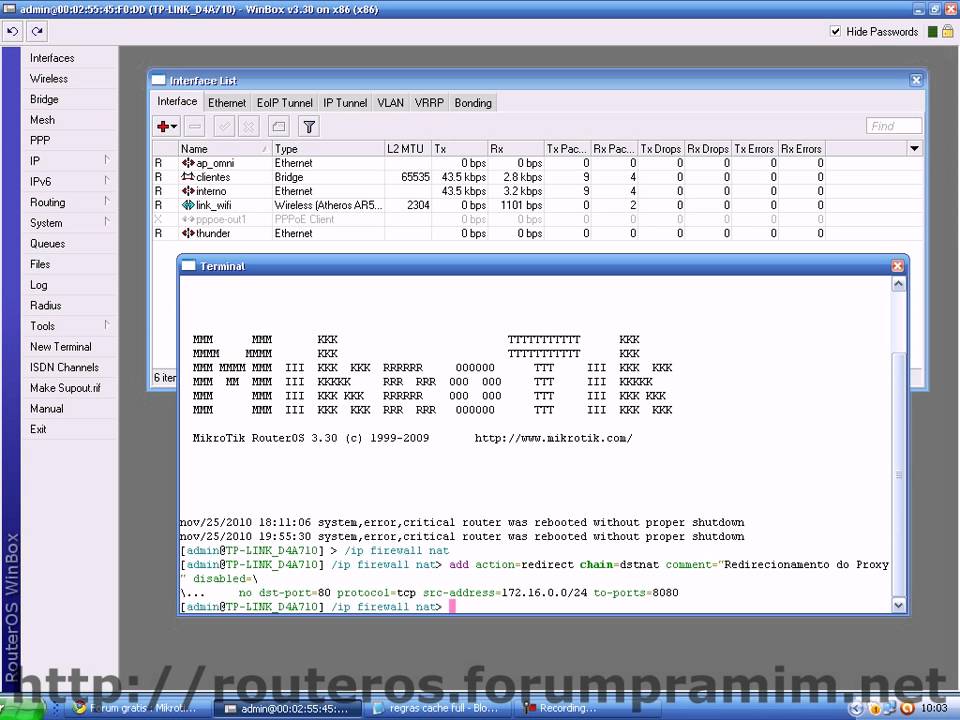Sort by the Tx Drops column header
The image size is (960, 720).
click(x=661, y=149)
